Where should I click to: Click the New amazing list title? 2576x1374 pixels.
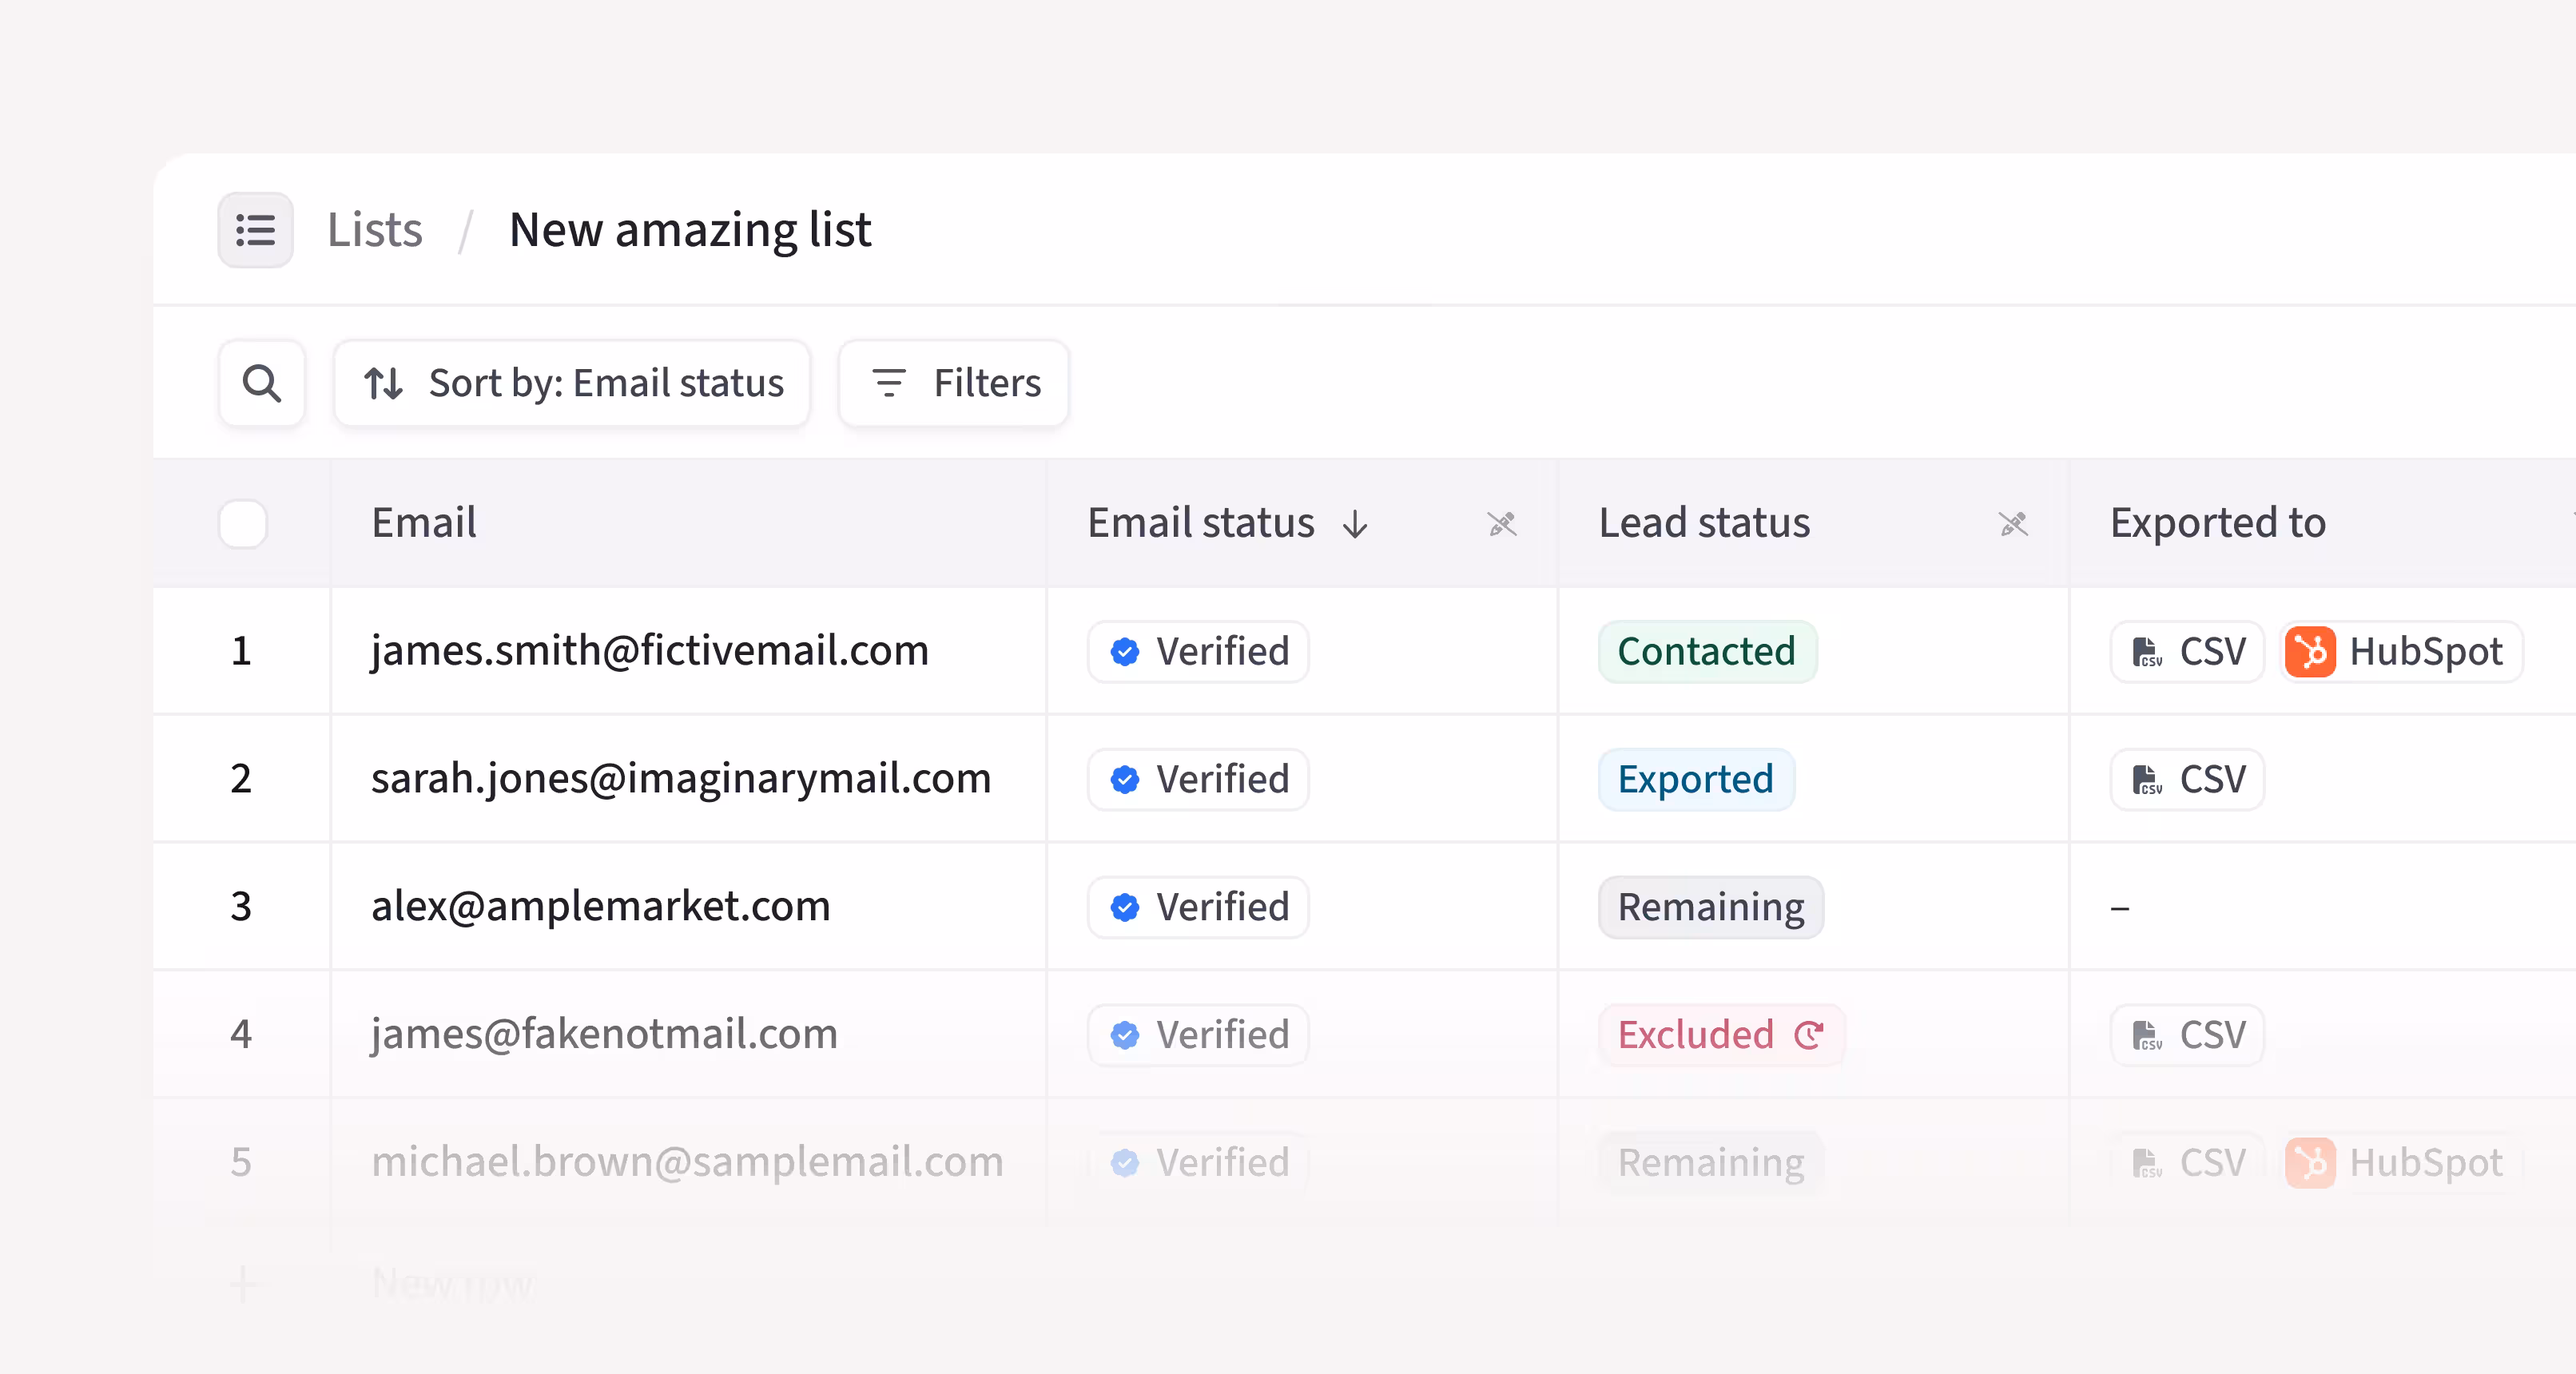tap(690, 230)
